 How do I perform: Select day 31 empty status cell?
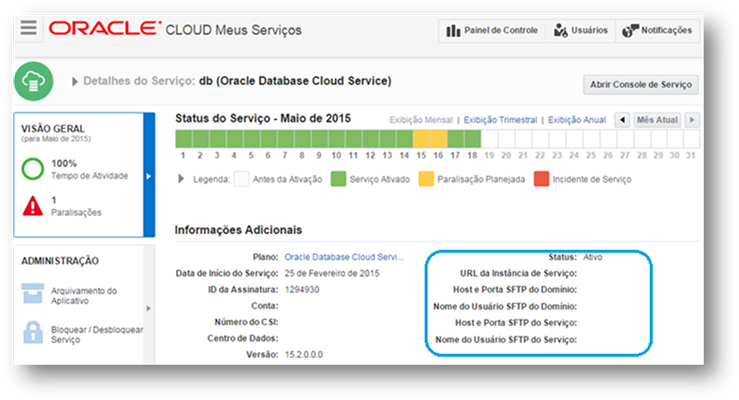pyautogui.click(x=691, y=139)
